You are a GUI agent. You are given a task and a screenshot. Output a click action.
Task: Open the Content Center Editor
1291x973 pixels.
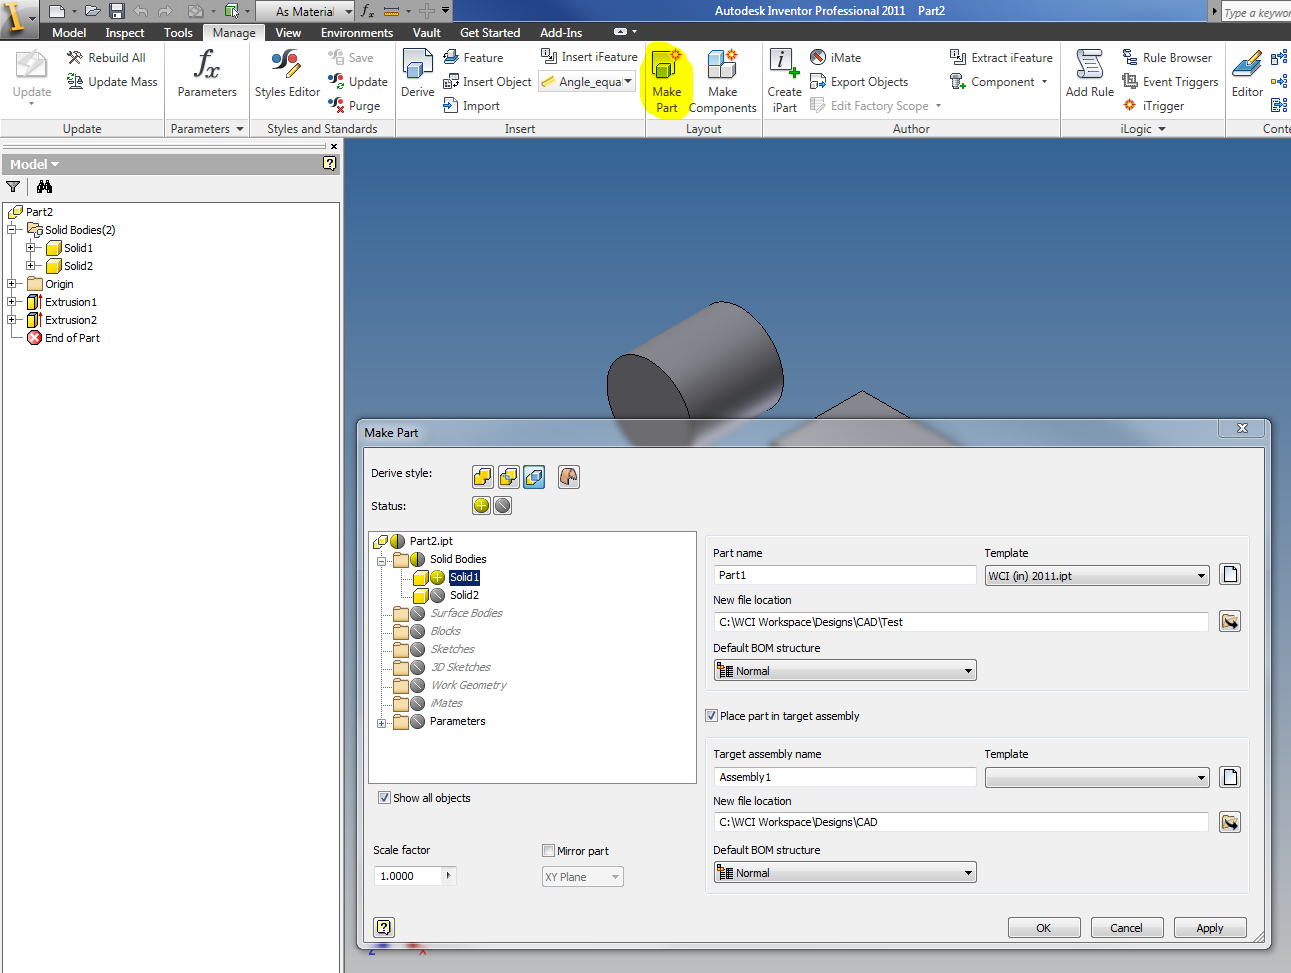tap(1247, 74)
